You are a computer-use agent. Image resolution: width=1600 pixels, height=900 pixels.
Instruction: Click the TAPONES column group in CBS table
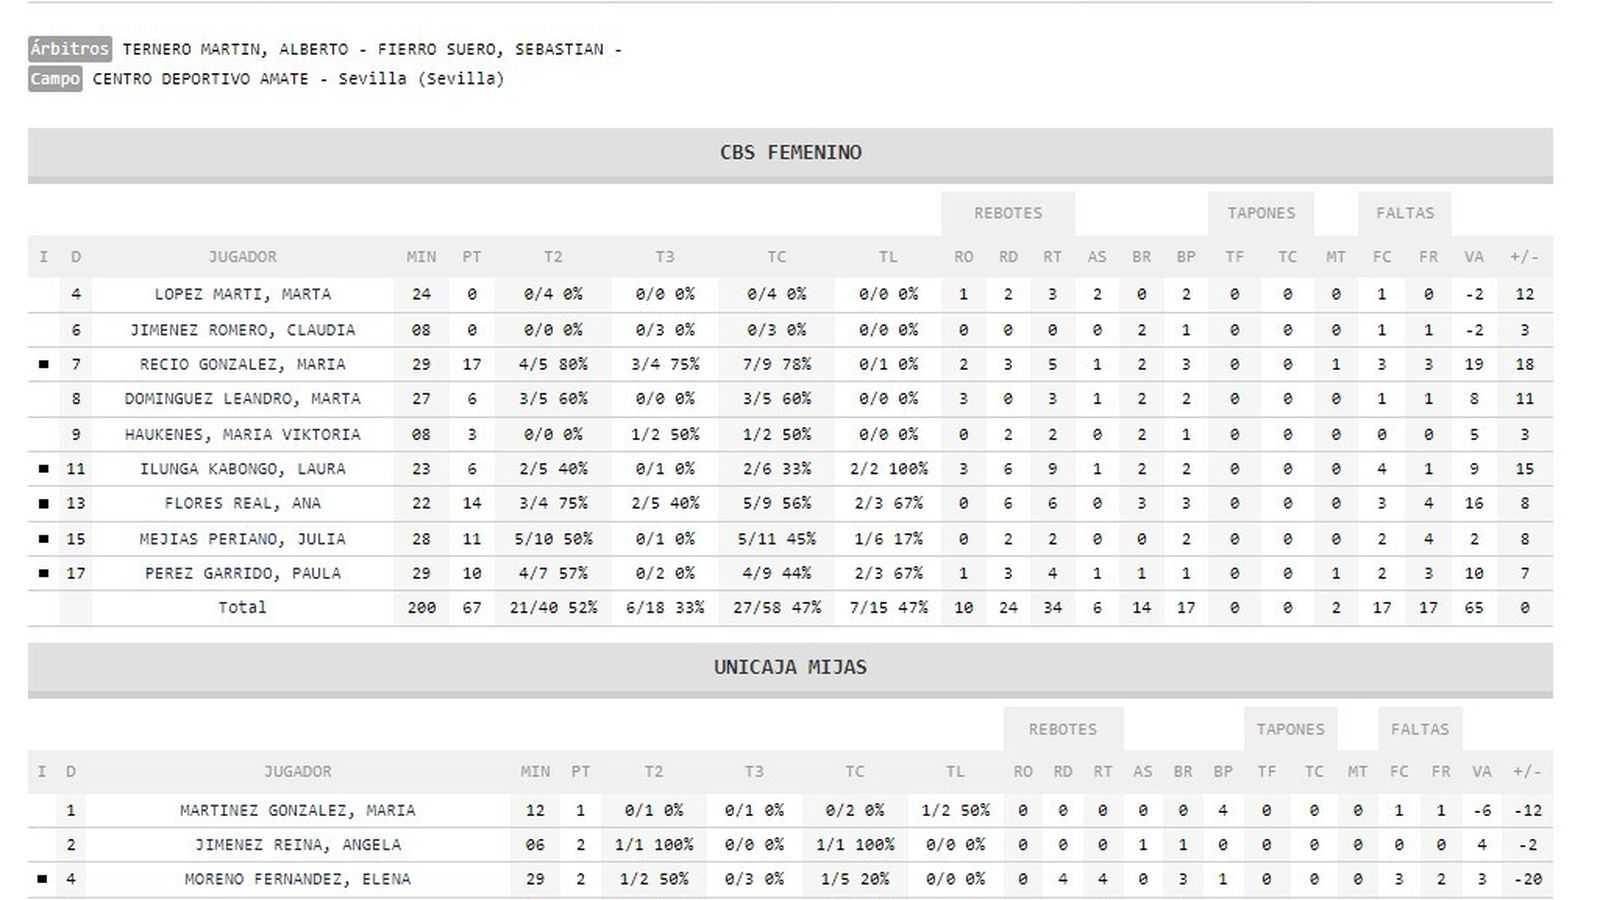click(x=1261, y=213)
